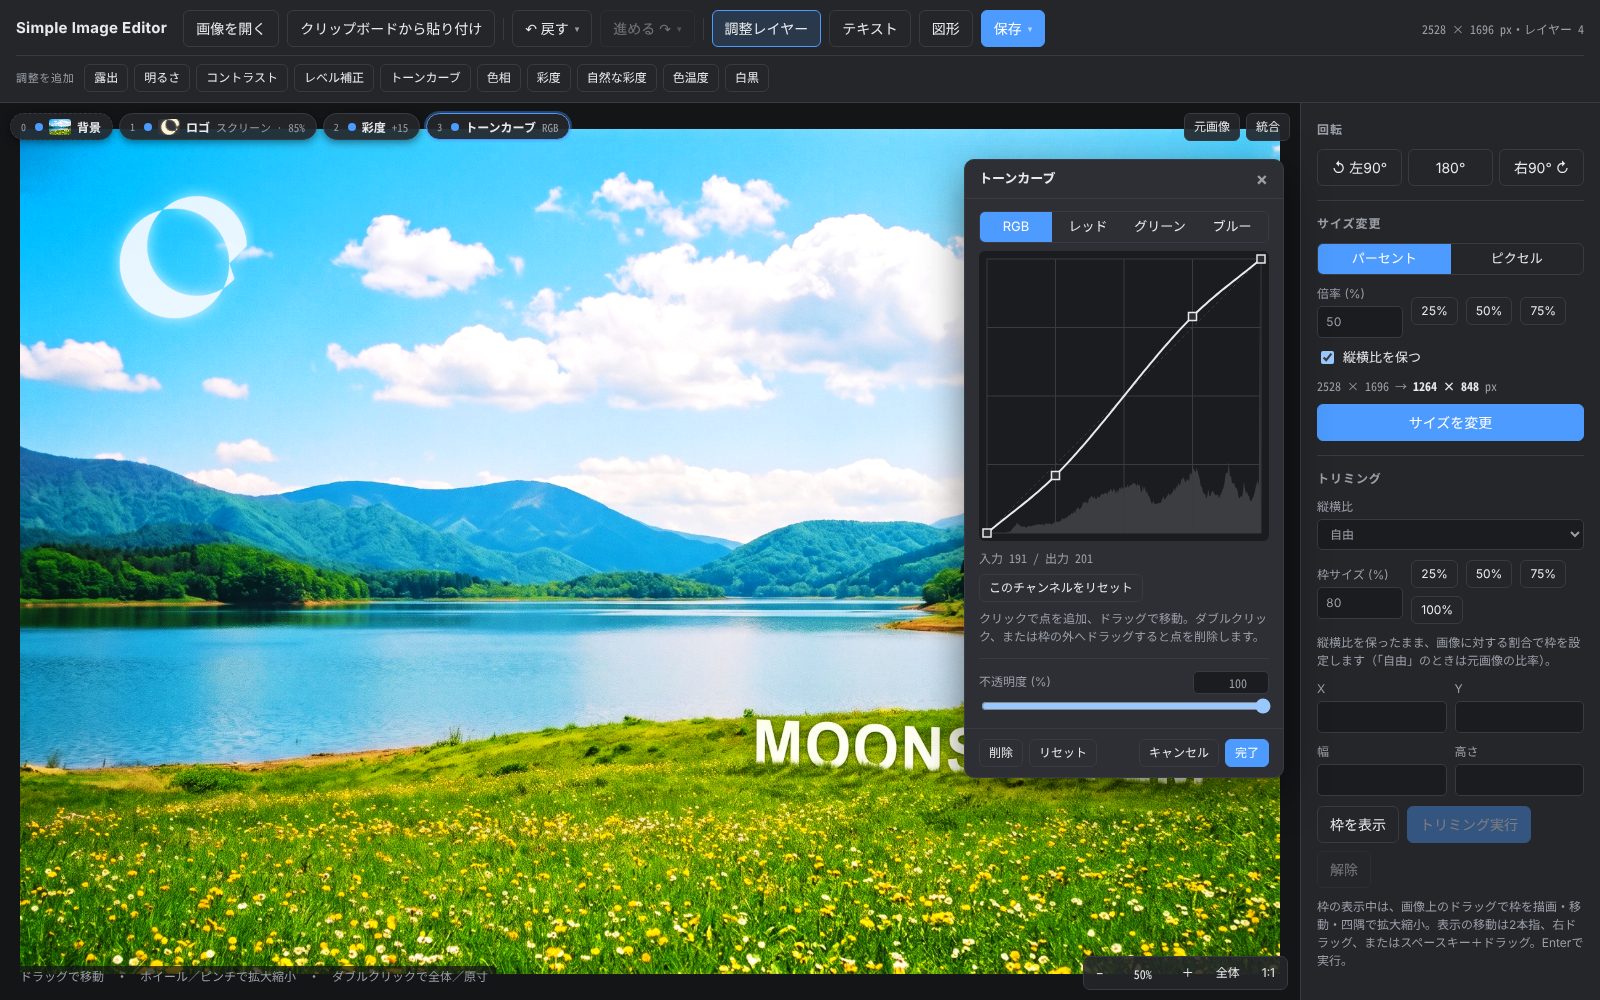This screenshot has height=1000, width=1600.
Task: Set view zoom to 1:1
Action: coord(1268,973)
